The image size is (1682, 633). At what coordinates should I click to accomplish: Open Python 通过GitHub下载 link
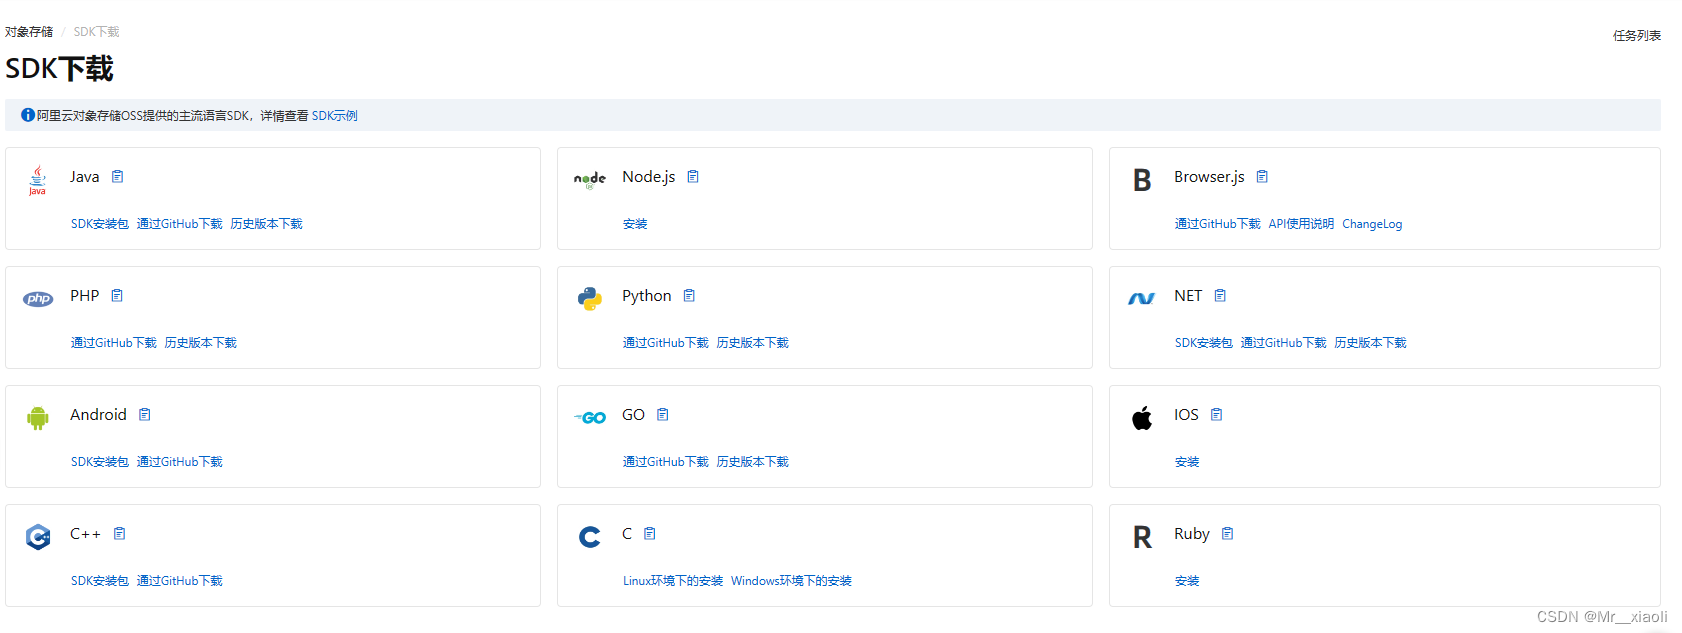coord(666,343)
